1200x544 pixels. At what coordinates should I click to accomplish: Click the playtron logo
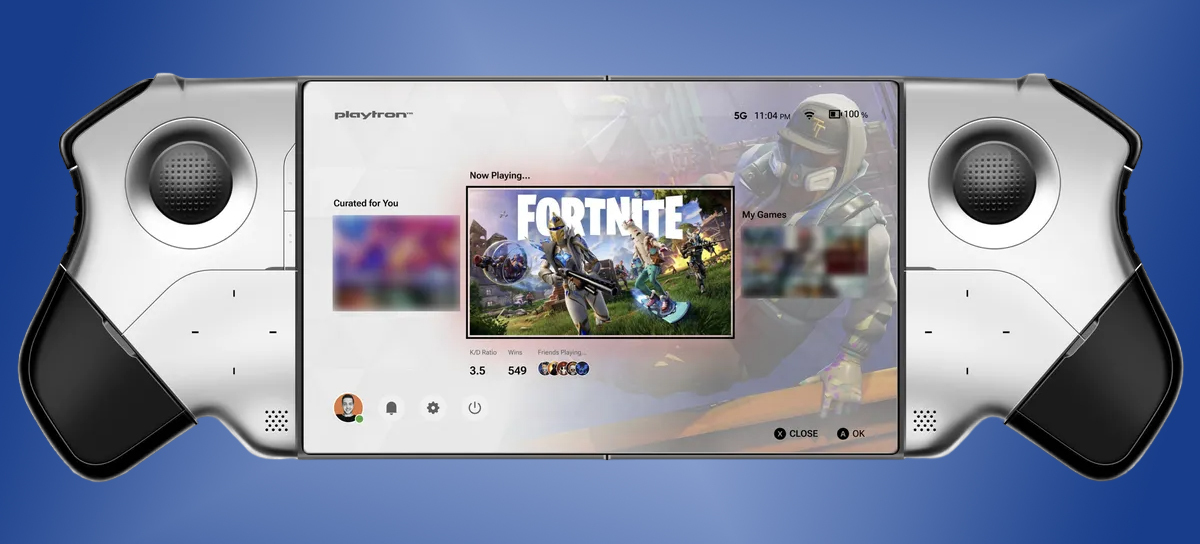(373, 116)
